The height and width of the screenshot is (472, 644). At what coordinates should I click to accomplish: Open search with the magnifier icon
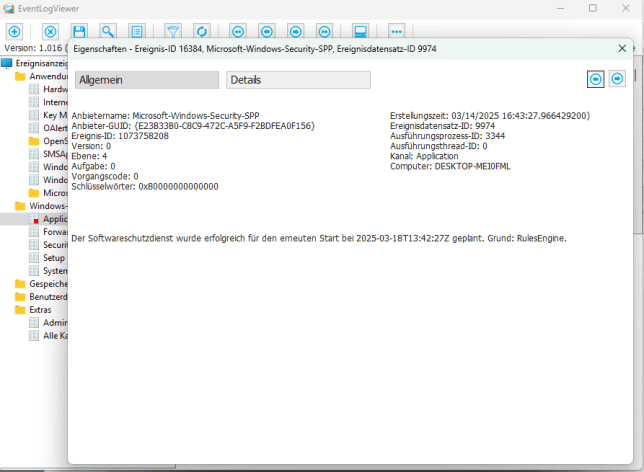pyautogui.click(x=107, y=32)
